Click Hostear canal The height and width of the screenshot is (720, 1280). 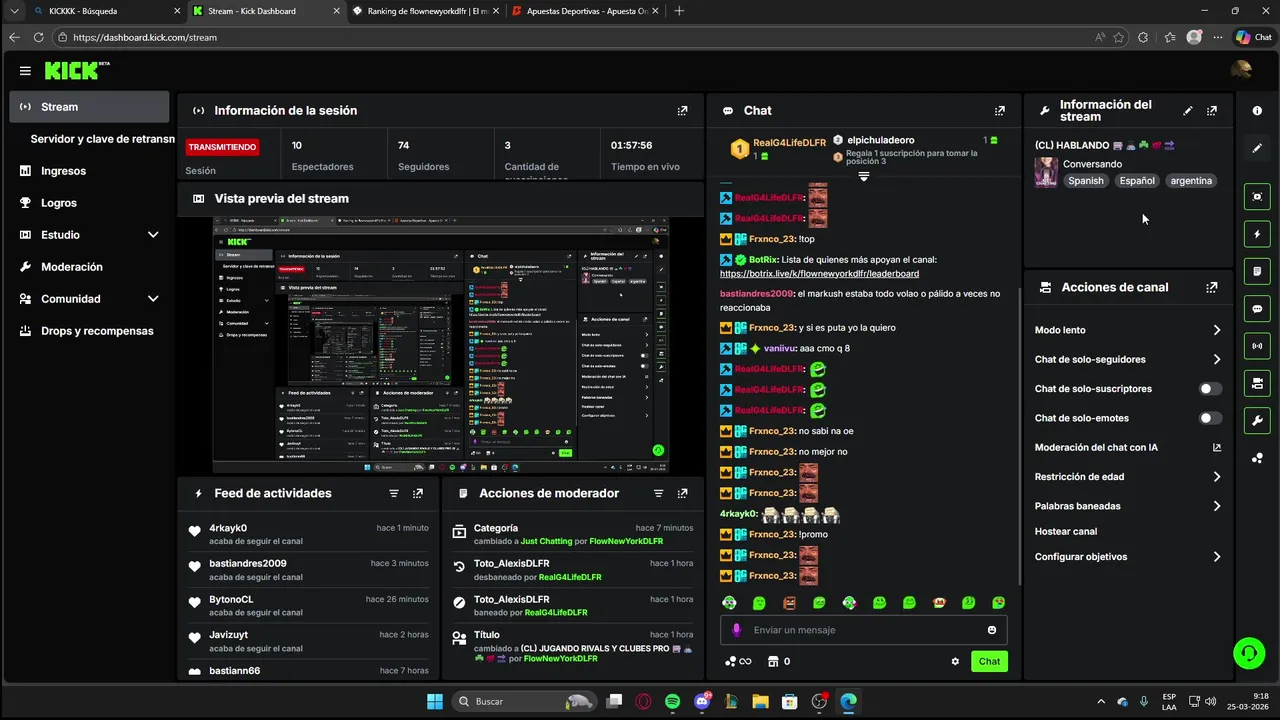tap(1066, 532)
